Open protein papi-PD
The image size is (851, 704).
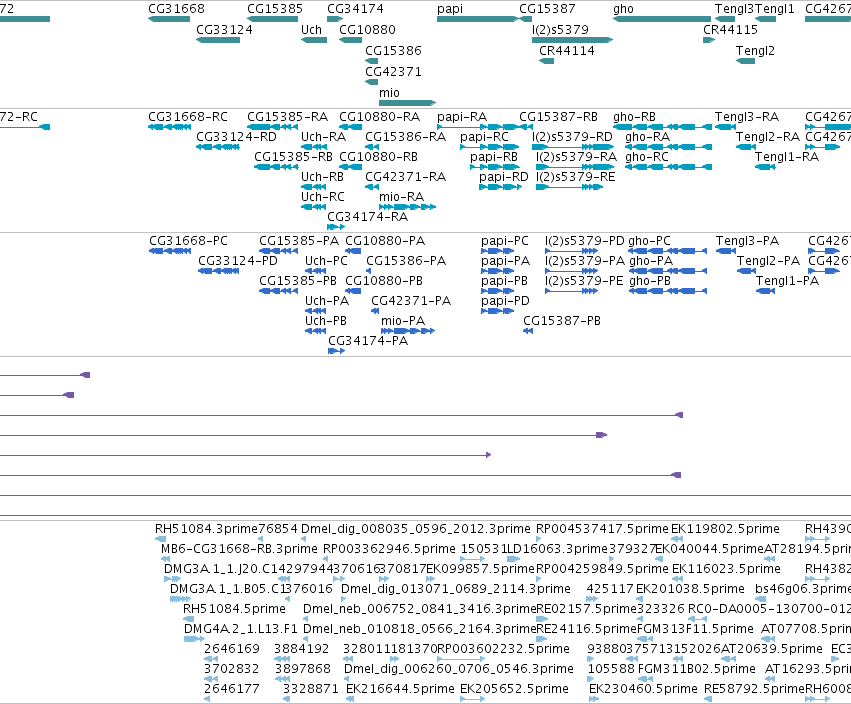pos(505,301)
